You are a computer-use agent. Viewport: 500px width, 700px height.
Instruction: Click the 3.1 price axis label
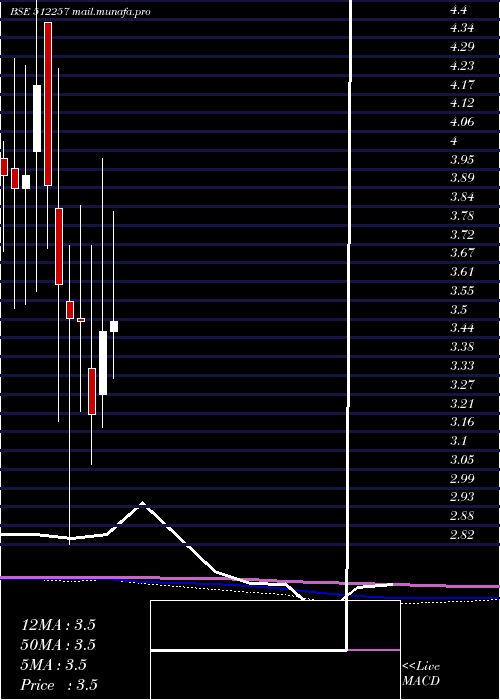tap(459, 441)
